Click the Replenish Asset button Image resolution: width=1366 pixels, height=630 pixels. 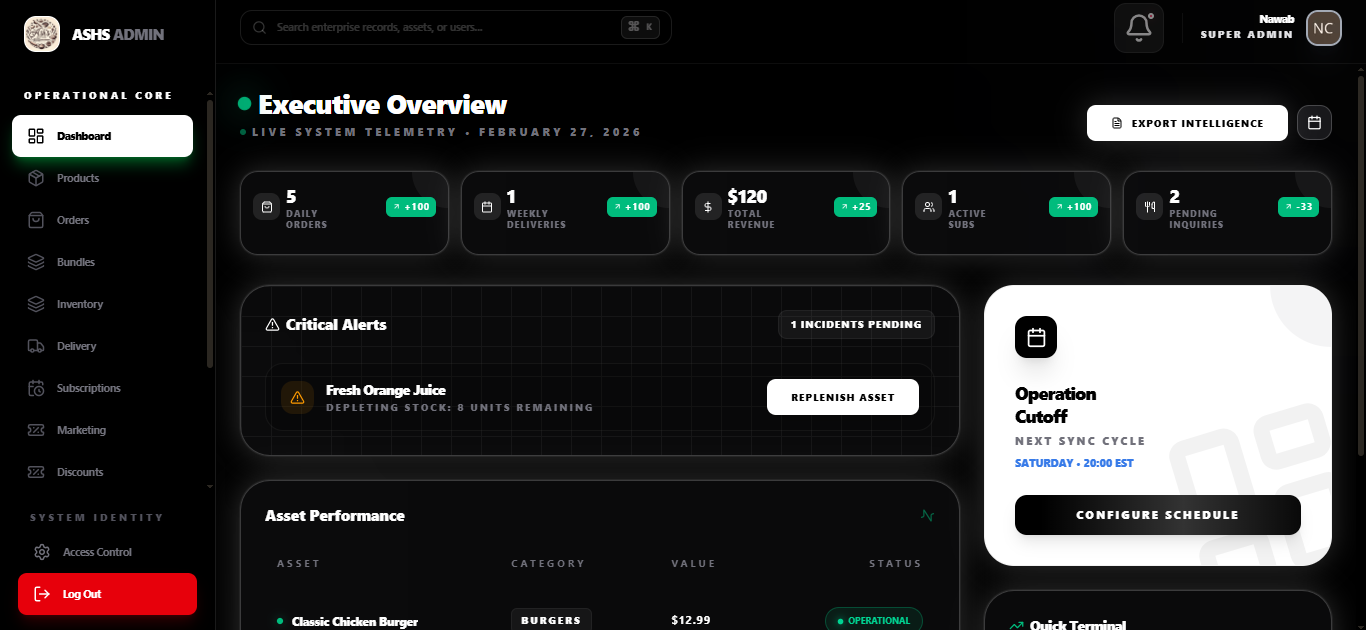[x=842, y=397]
